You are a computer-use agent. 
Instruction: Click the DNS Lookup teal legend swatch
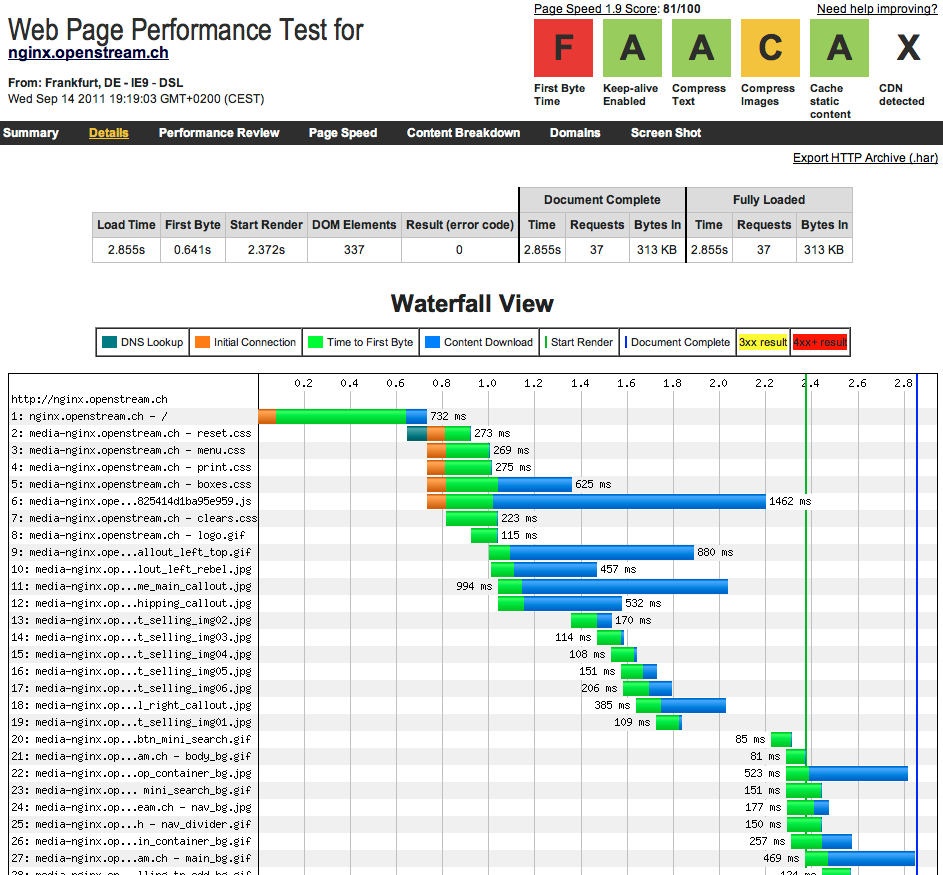pos(110,342)
